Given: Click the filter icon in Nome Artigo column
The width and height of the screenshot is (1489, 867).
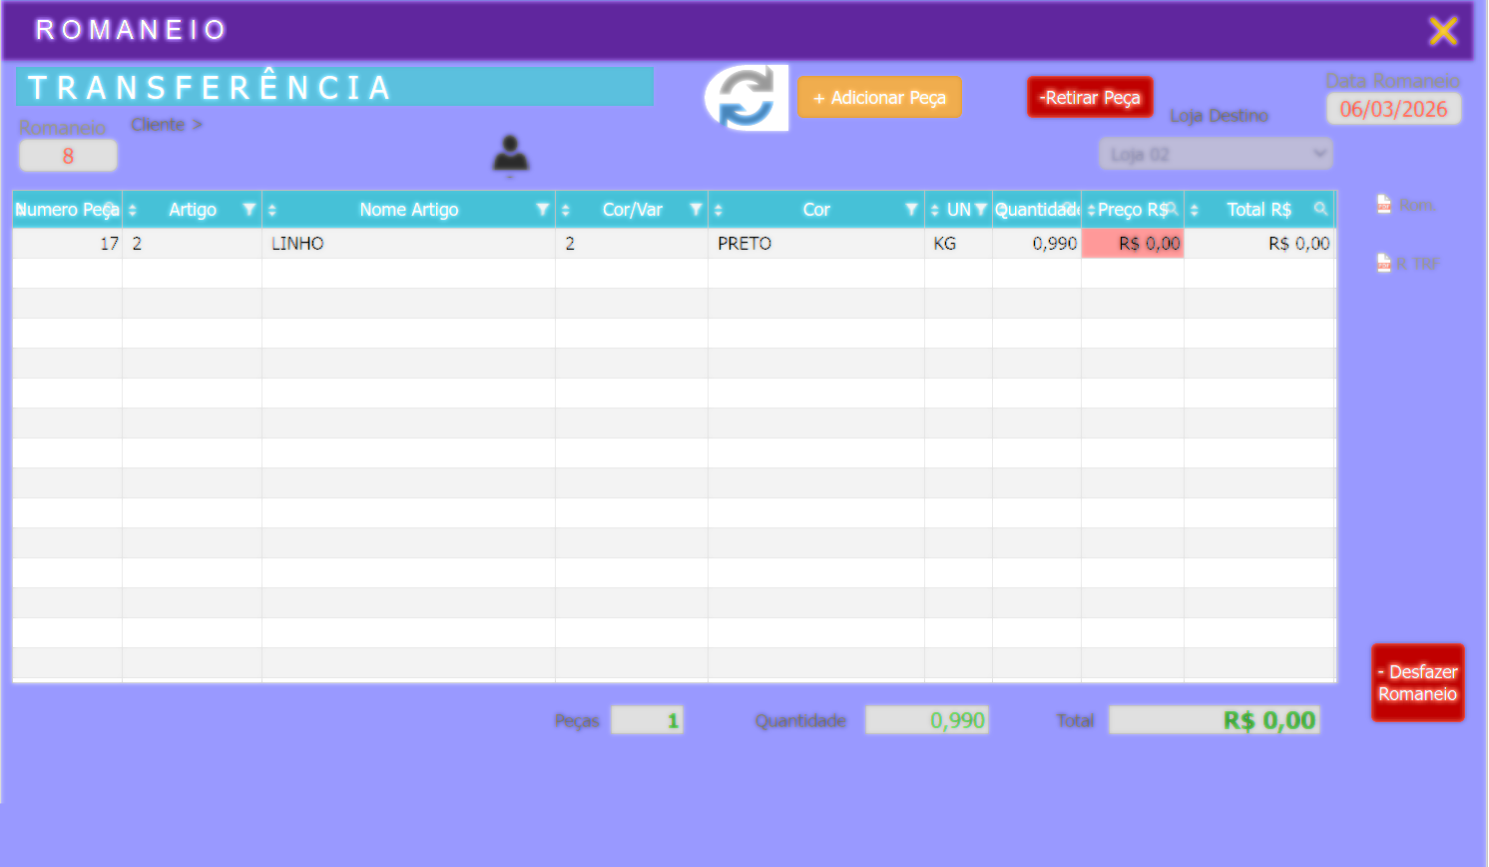Looking at the screenshot, I should point(542,209).
